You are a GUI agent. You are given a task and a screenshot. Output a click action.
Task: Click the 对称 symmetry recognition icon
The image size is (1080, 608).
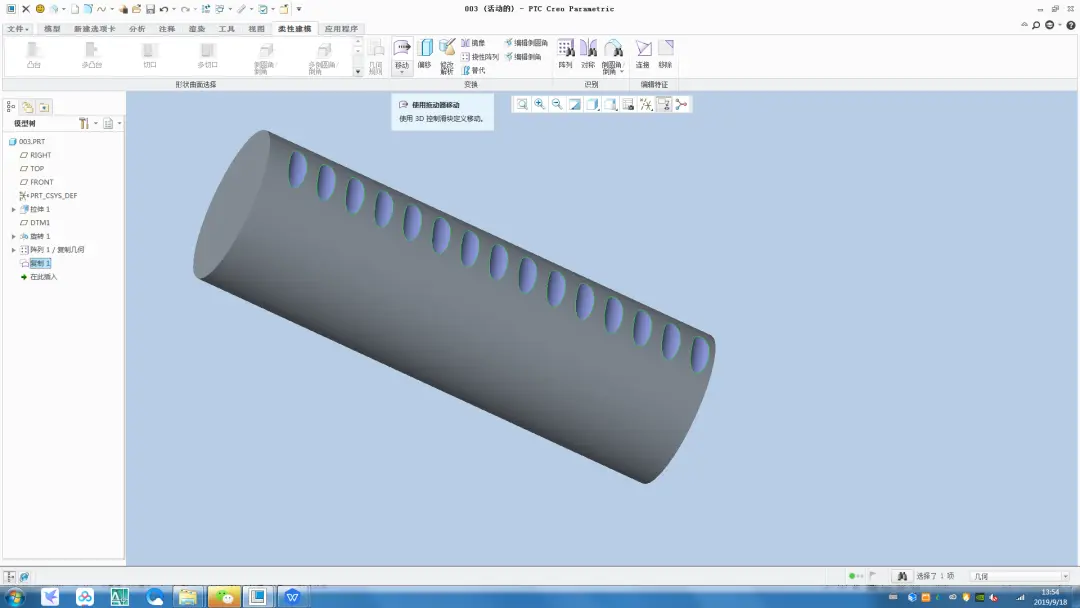click(588, 54)
